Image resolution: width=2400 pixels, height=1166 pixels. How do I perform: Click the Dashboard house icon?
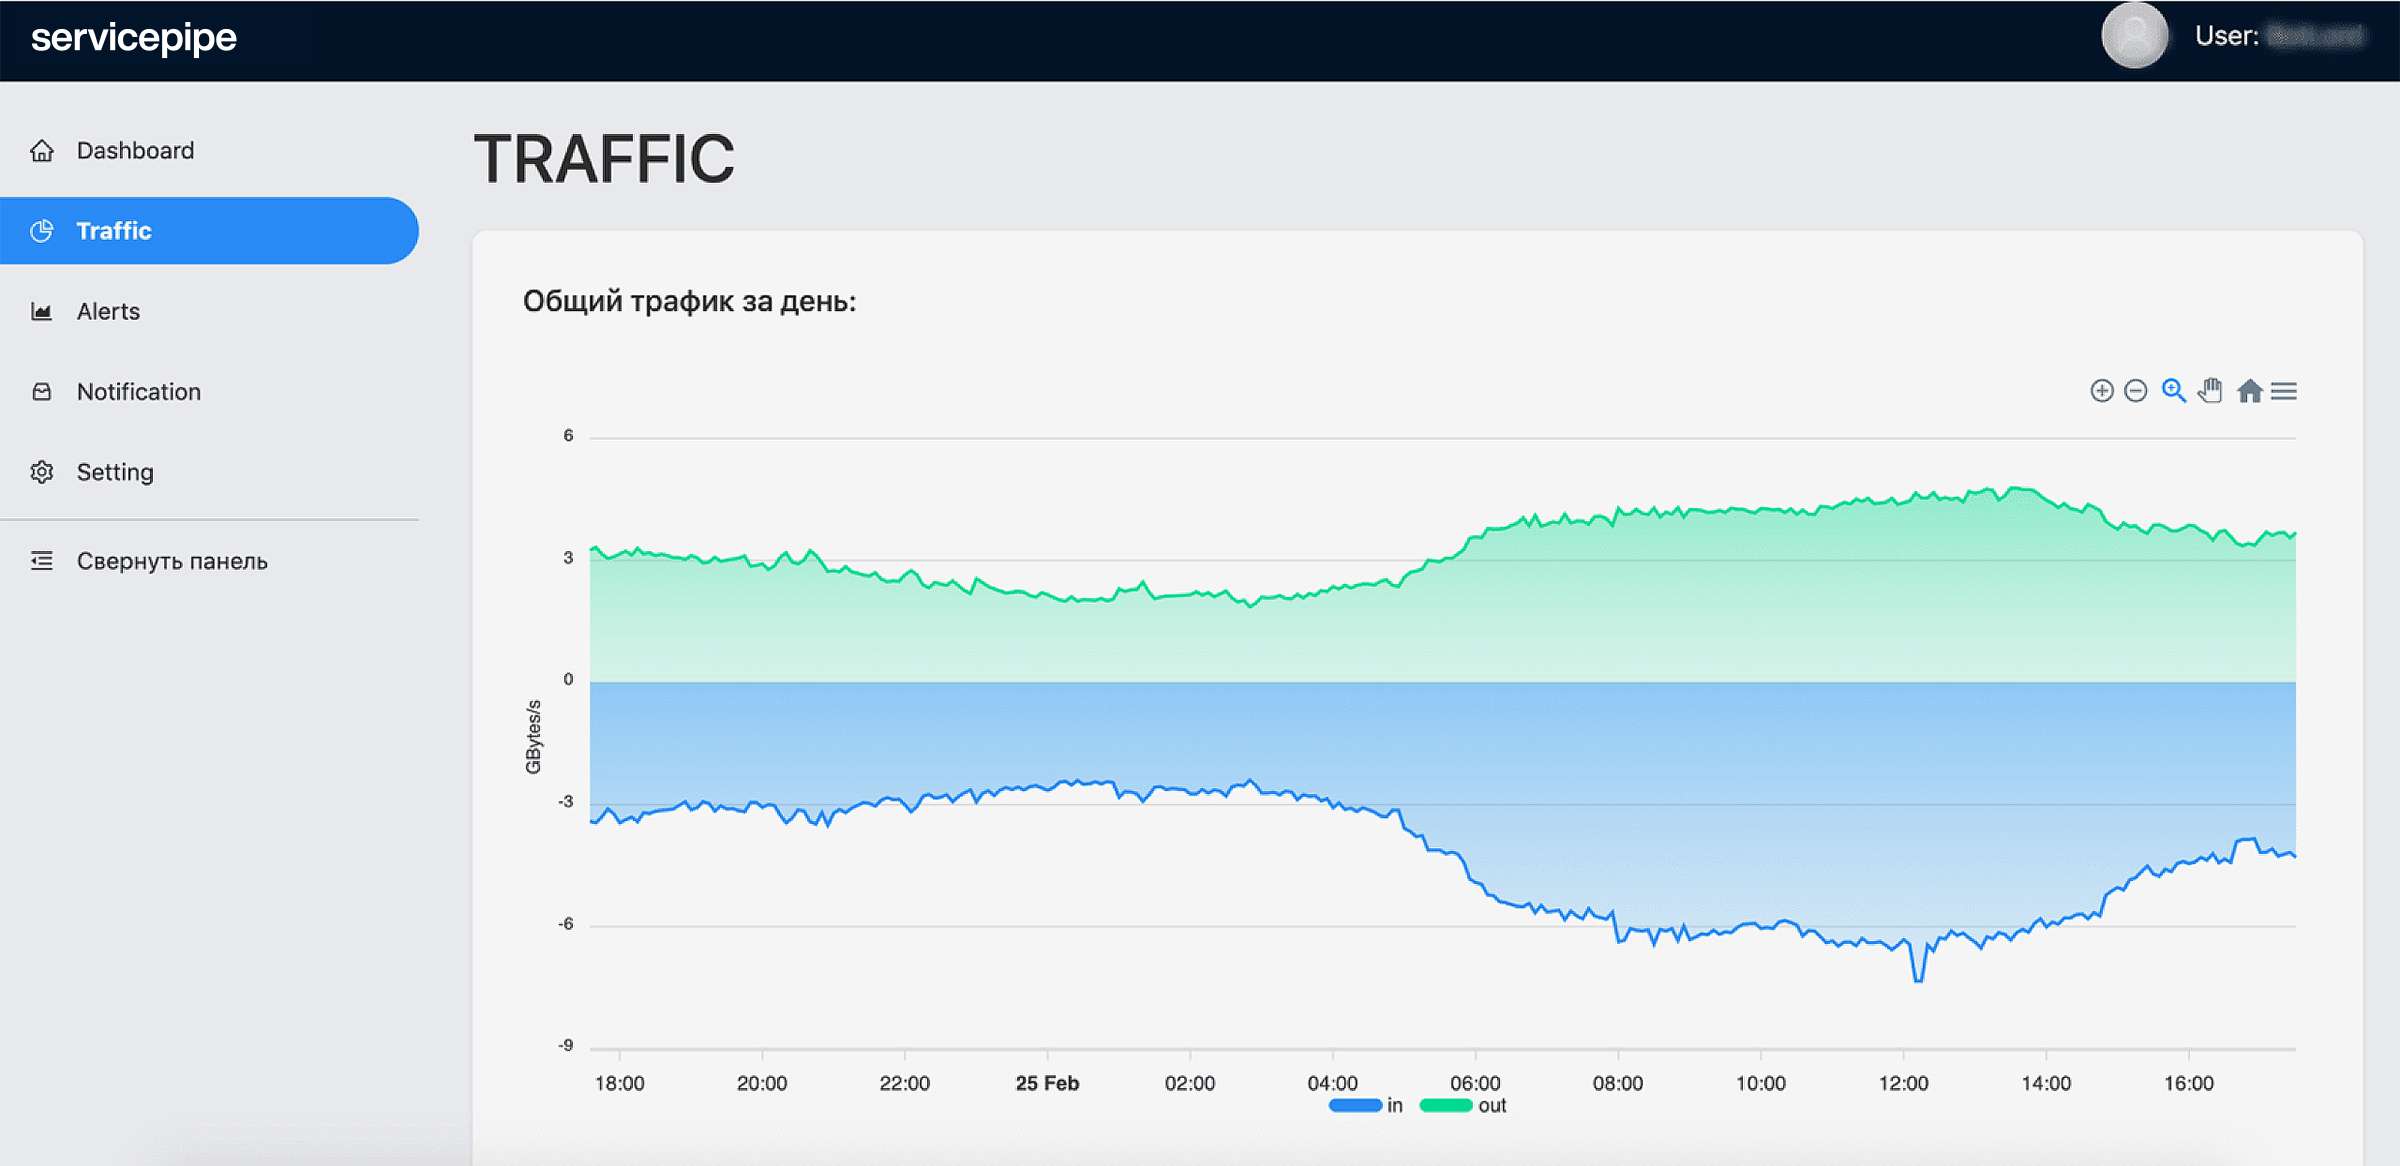[42, 150]
